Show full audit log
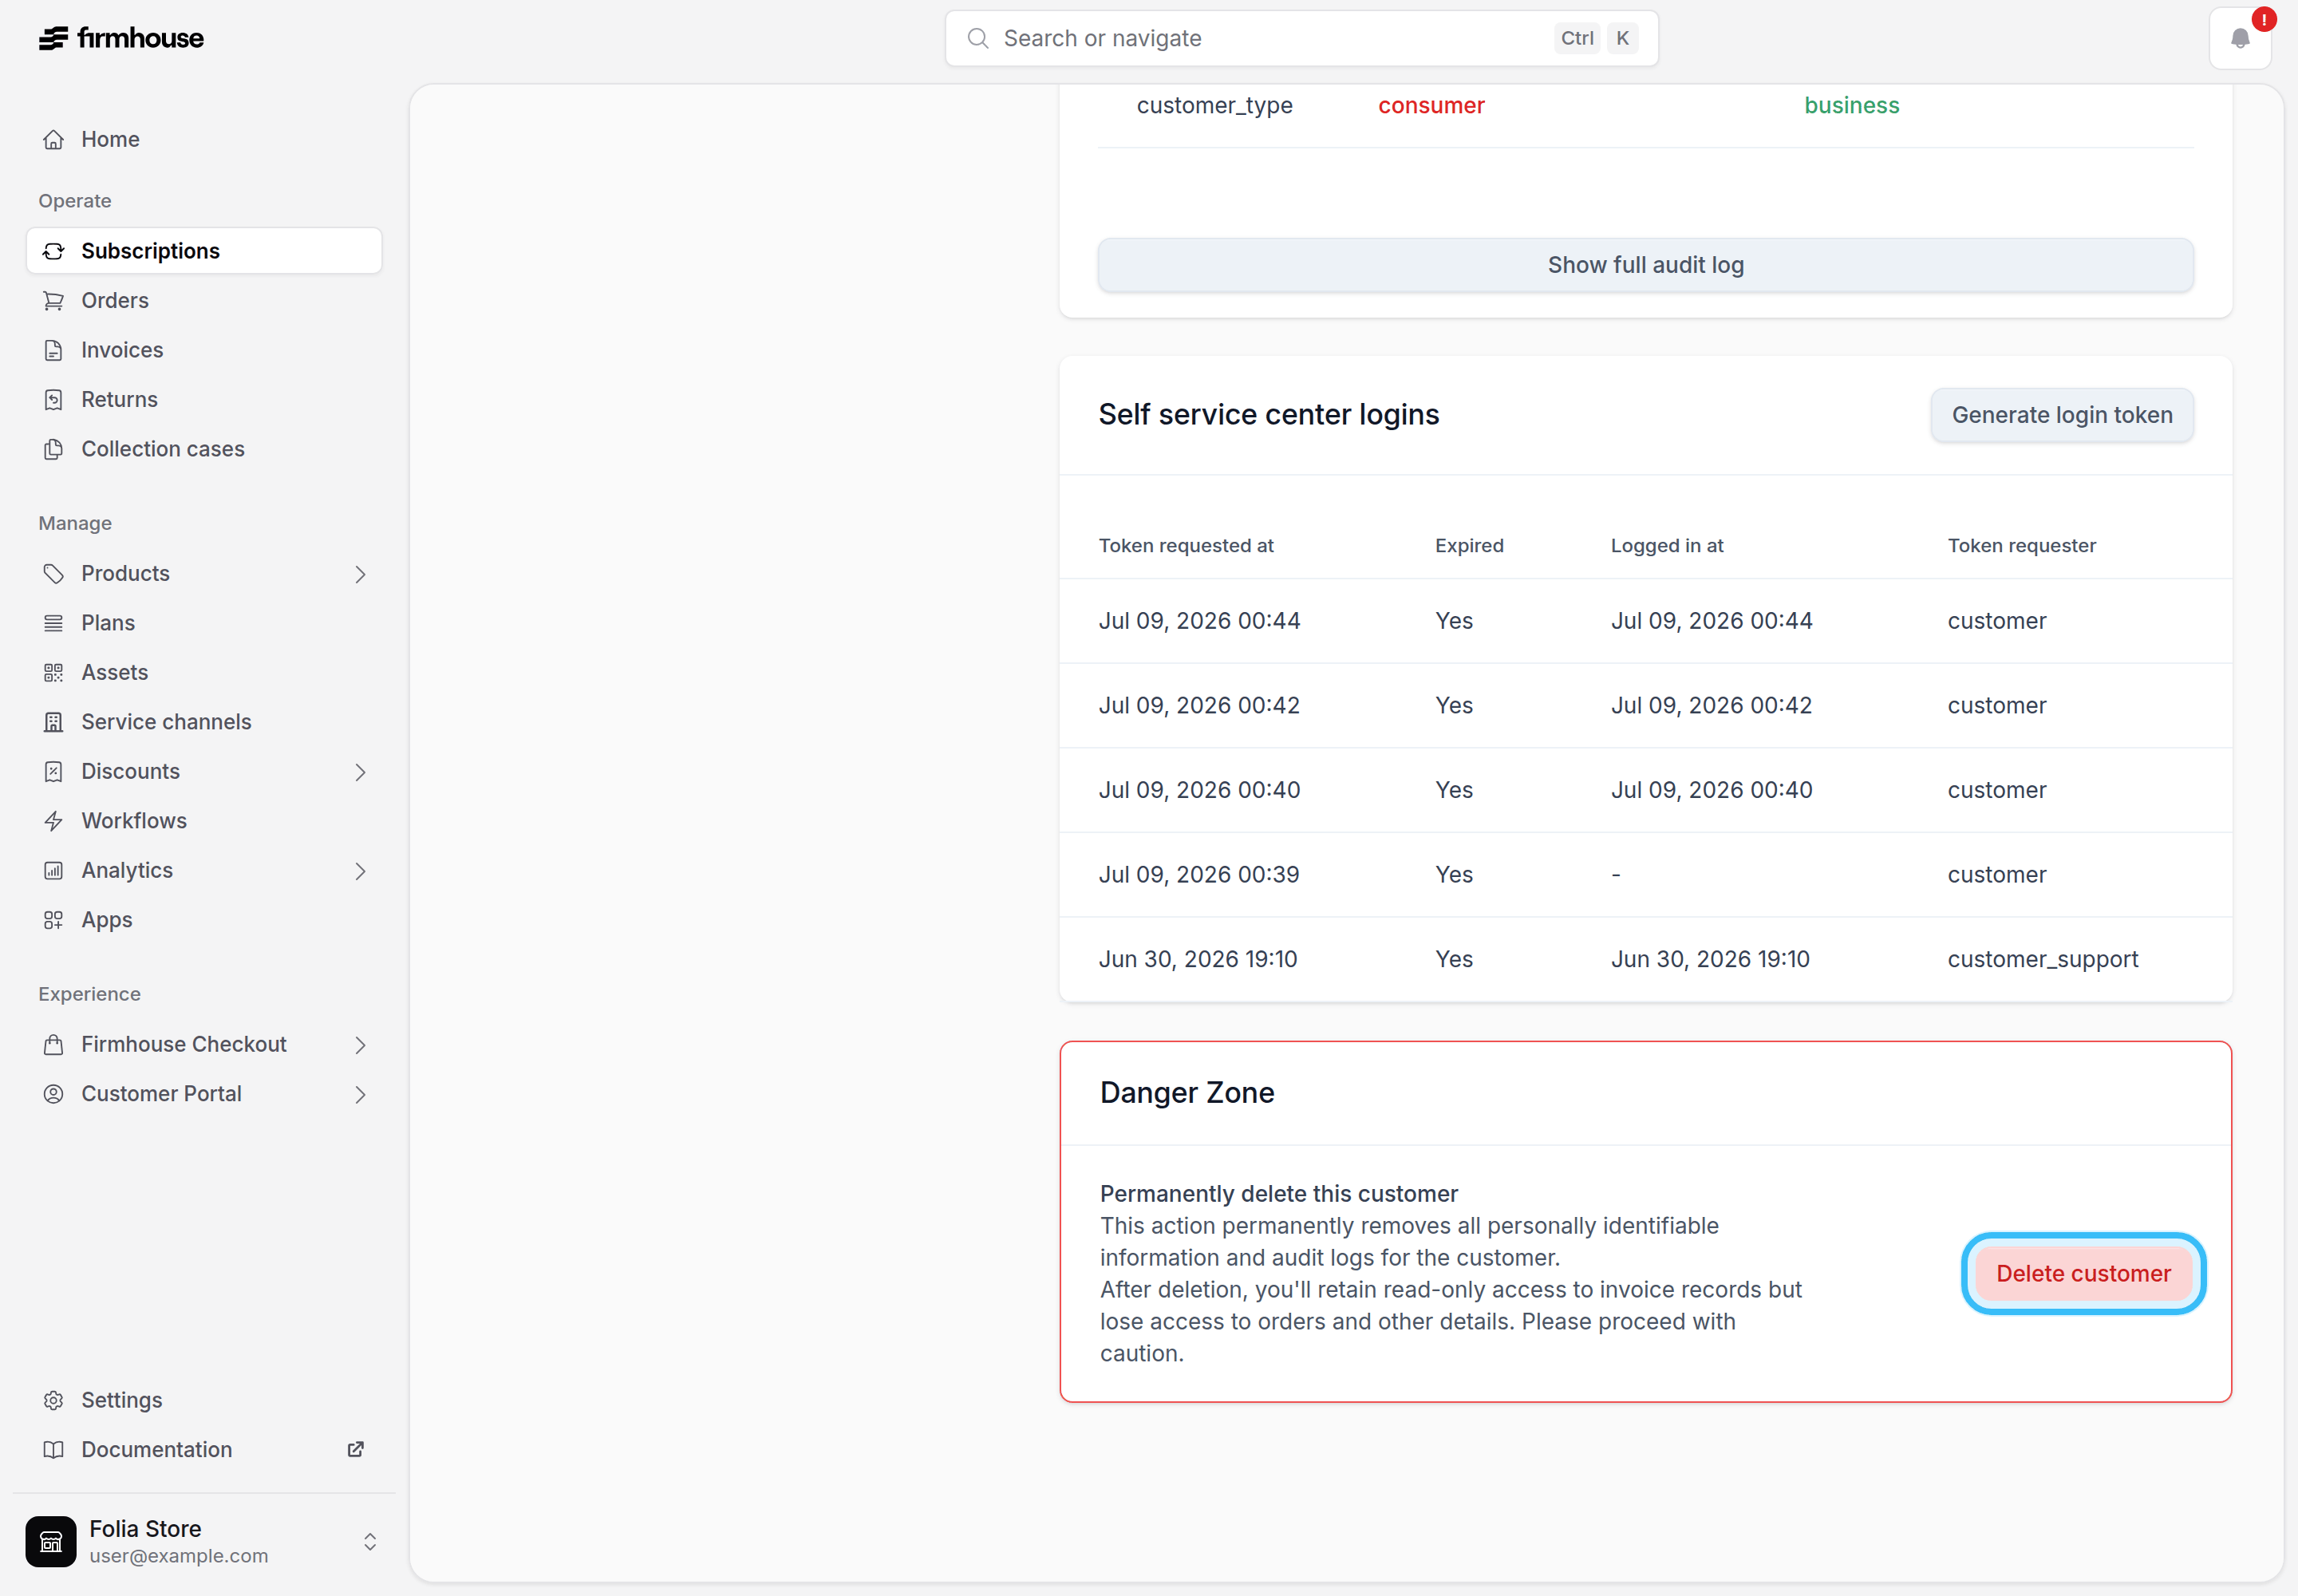2298x1596 pixels. click(1645, 265)
